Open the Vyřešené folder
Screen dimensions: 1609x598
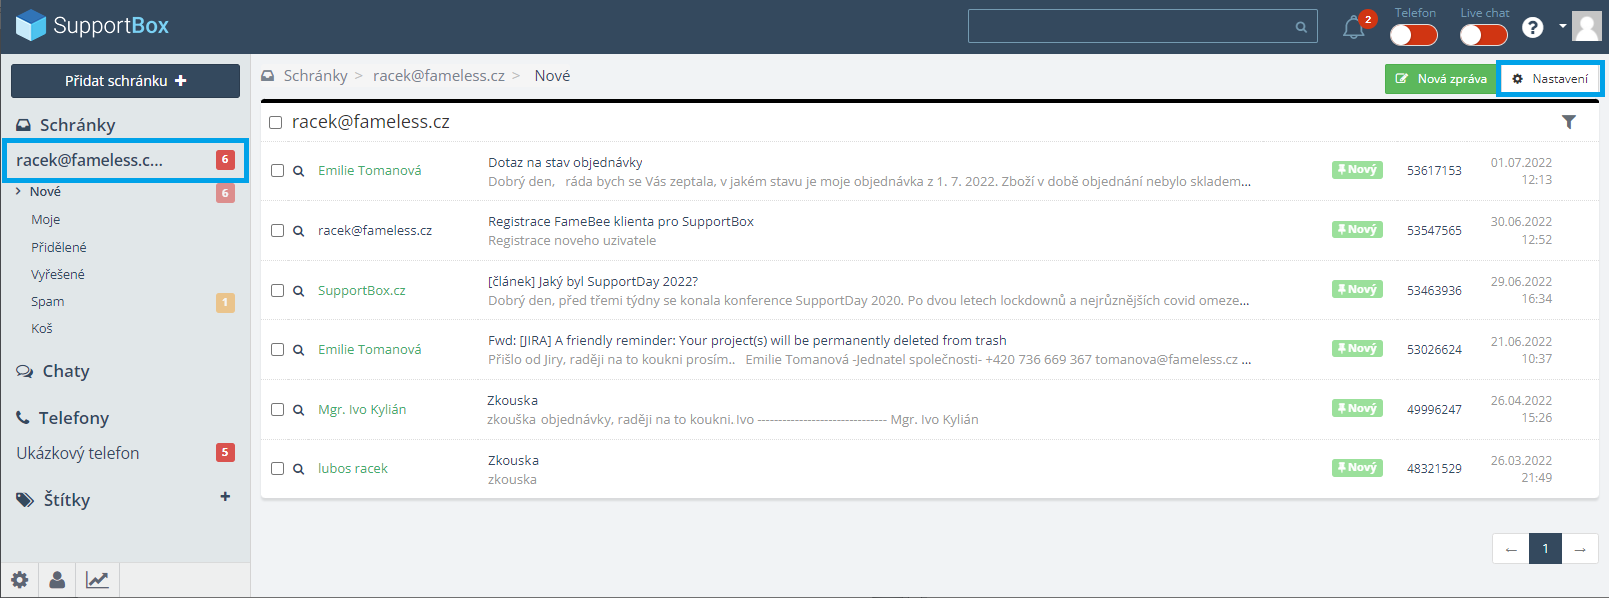(58, 274)
